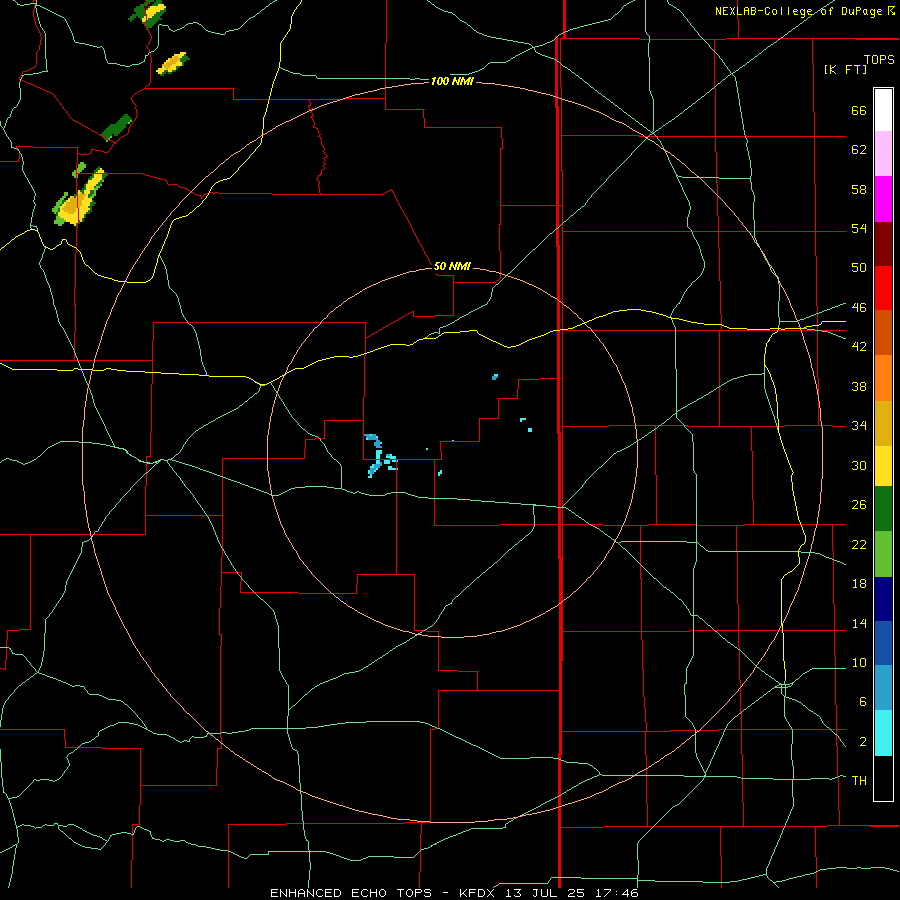Click the light green legend swatch
Screen dimensions: 900x900
[883, 554]
